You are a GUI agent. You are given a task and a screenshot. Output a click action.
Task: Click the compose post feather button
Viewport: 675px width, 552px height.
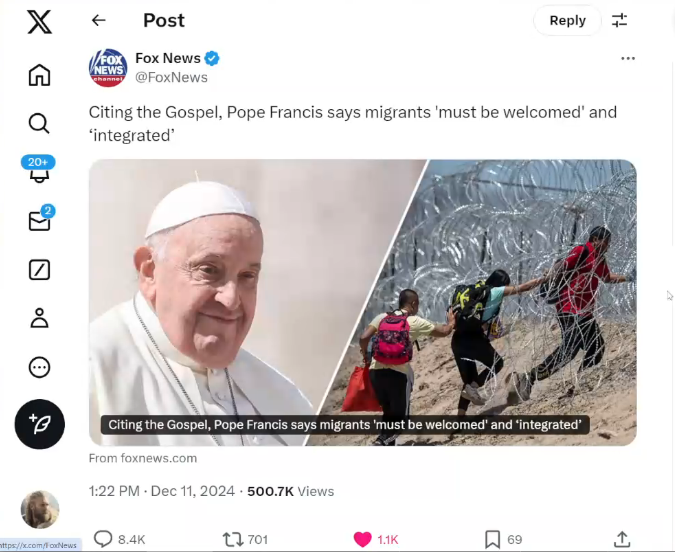(x=40, y=424)
